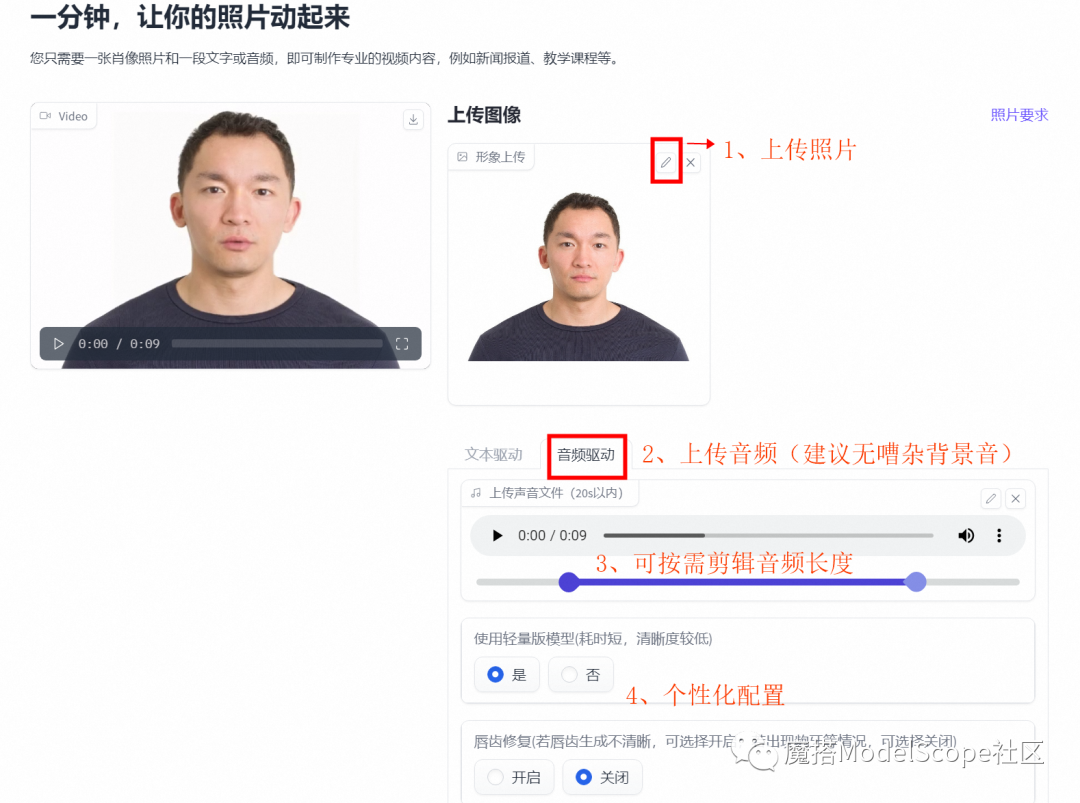Click the pencil edit icon for portrait upload
This screenshot has height=803, width=1080.
point(666,163)
